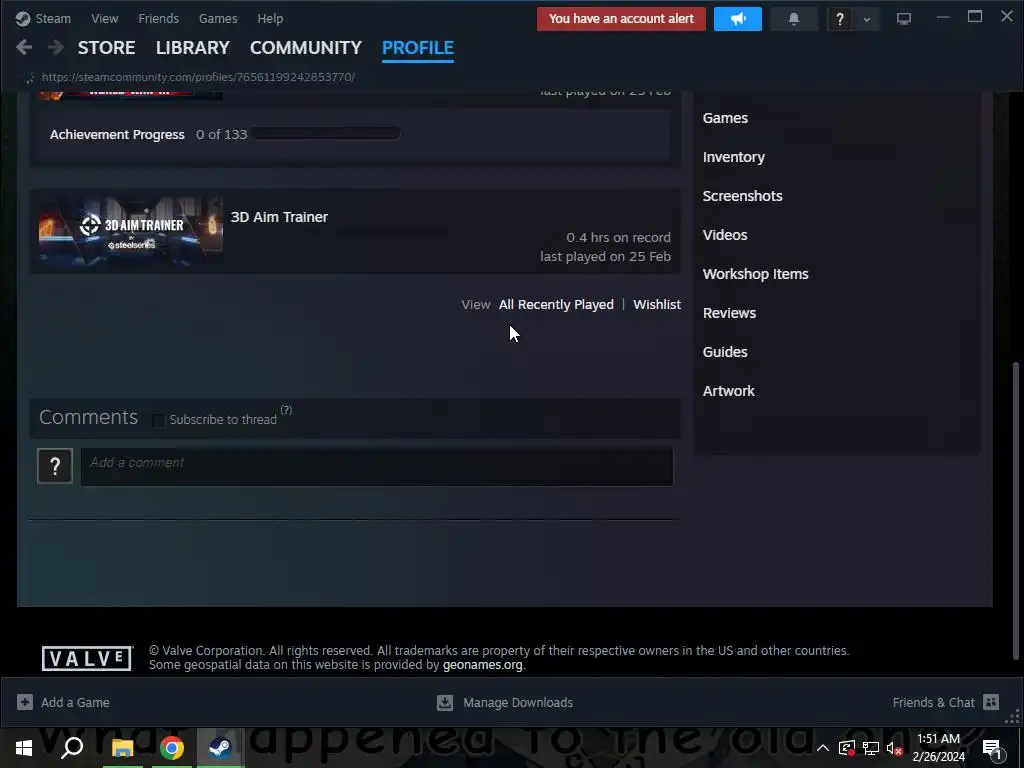Click the page vertical scrollbar
The height and width of the screenshot is (768, 1024).
[x=1014, y=509]
